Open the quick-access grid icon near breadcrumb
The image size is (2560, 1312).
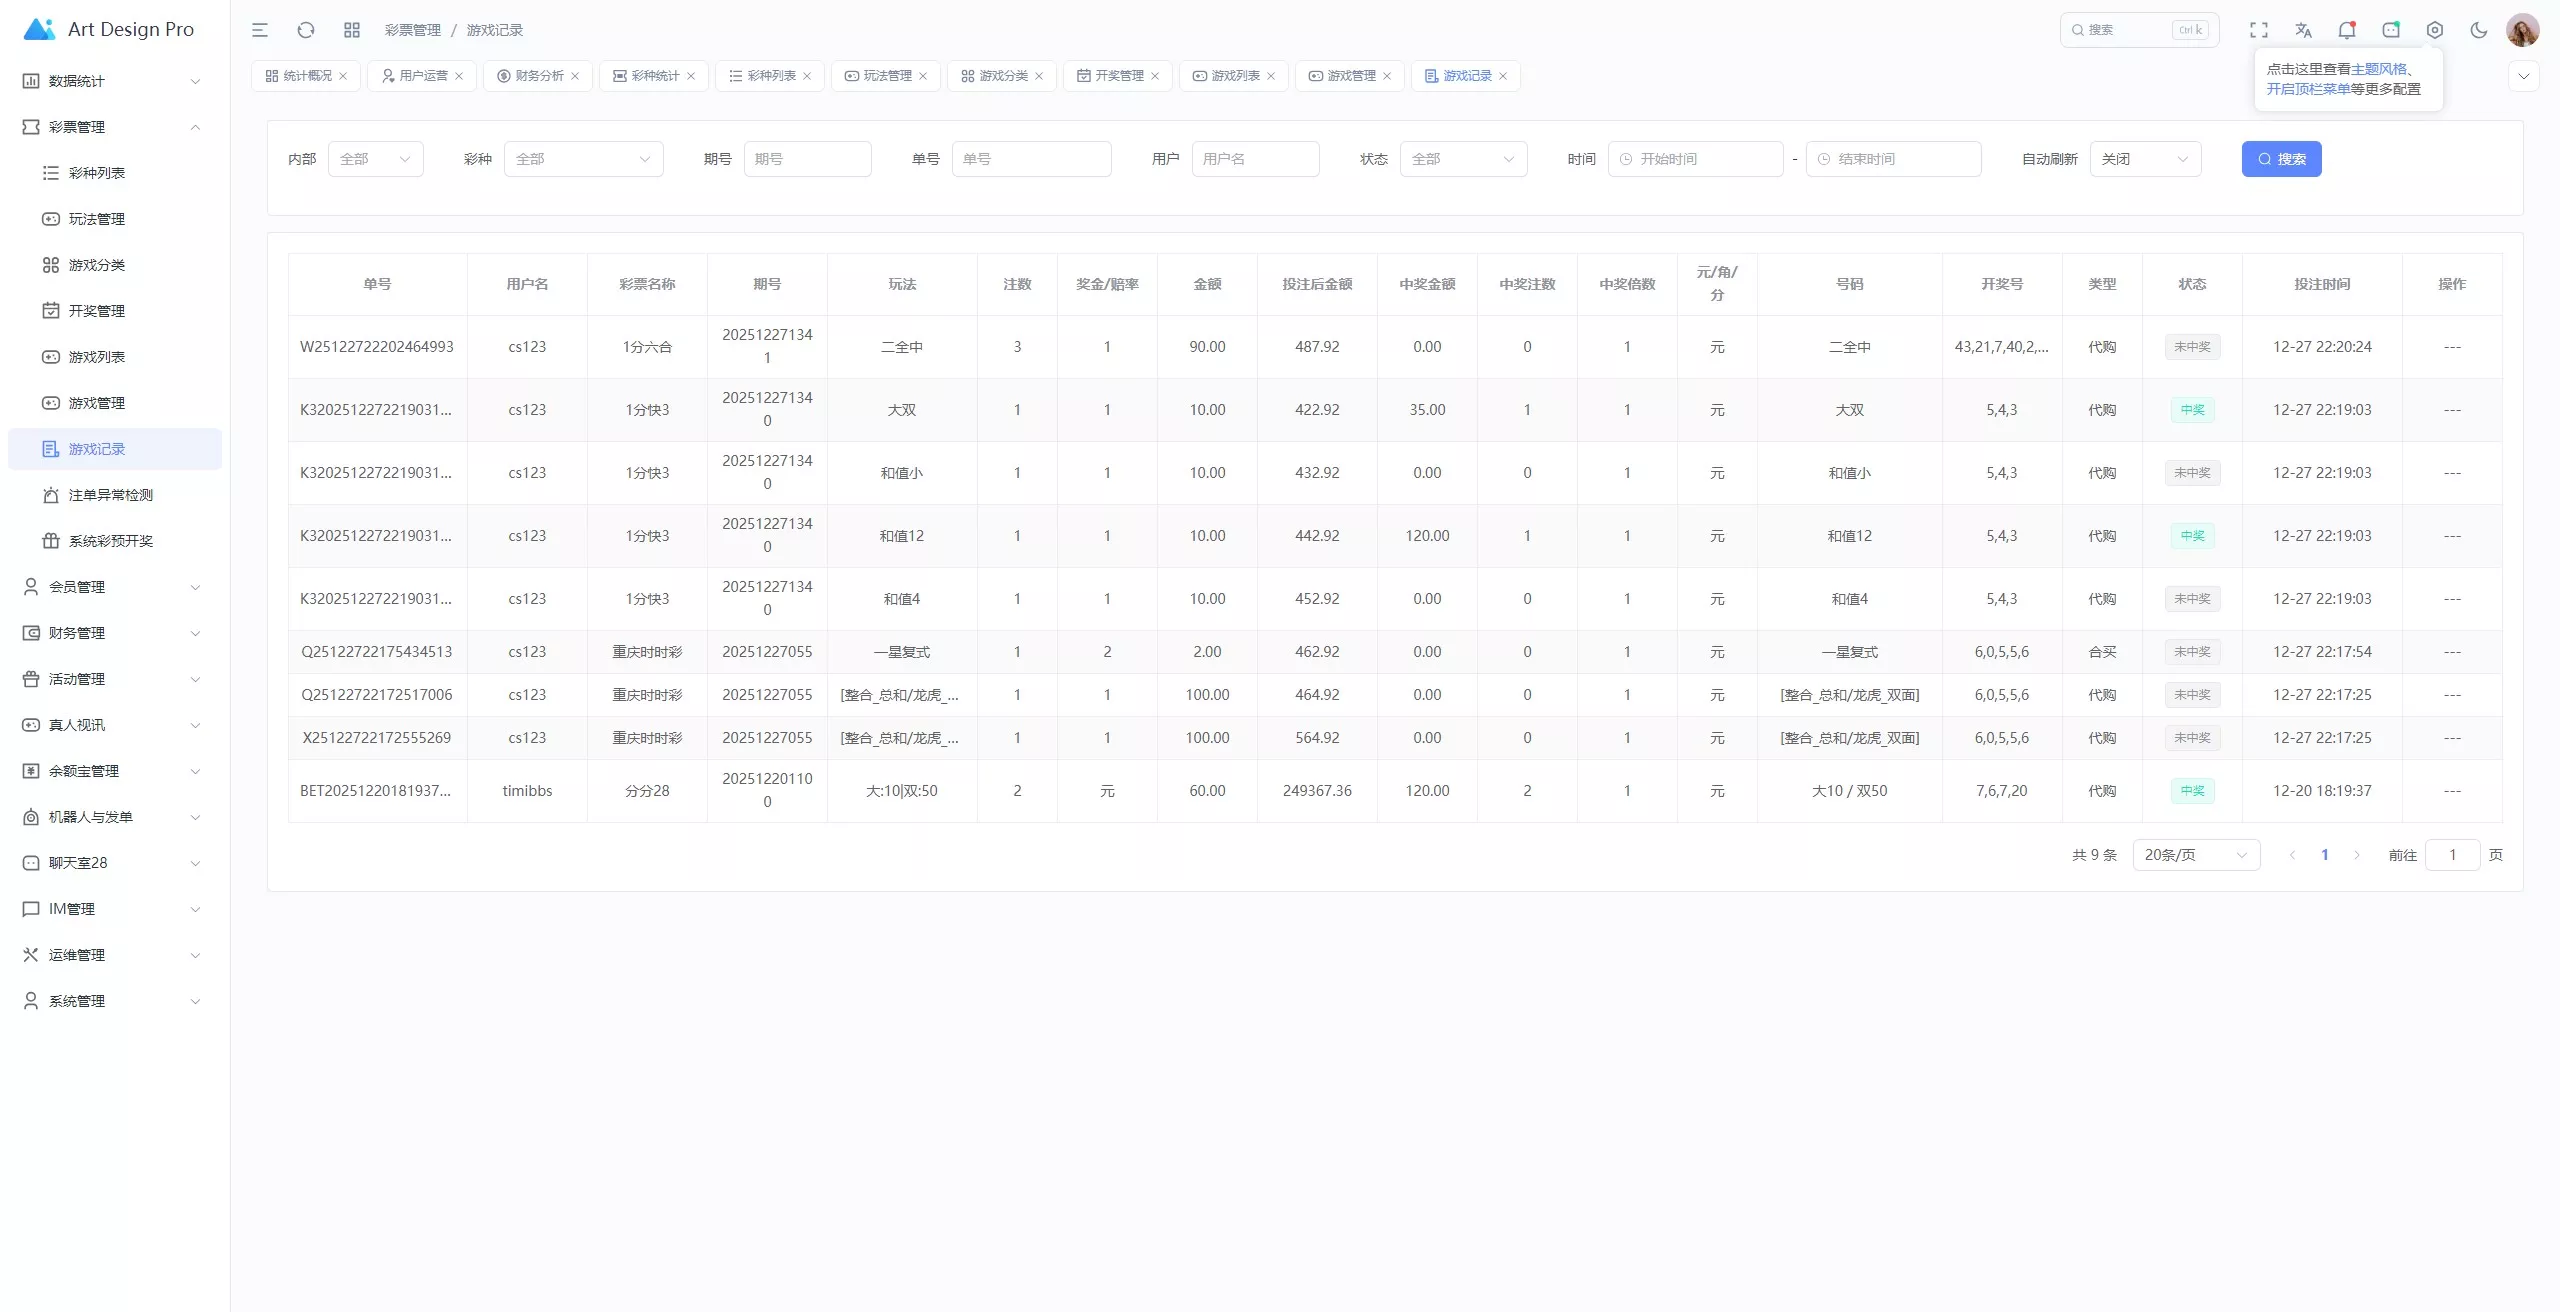(352, 30)
